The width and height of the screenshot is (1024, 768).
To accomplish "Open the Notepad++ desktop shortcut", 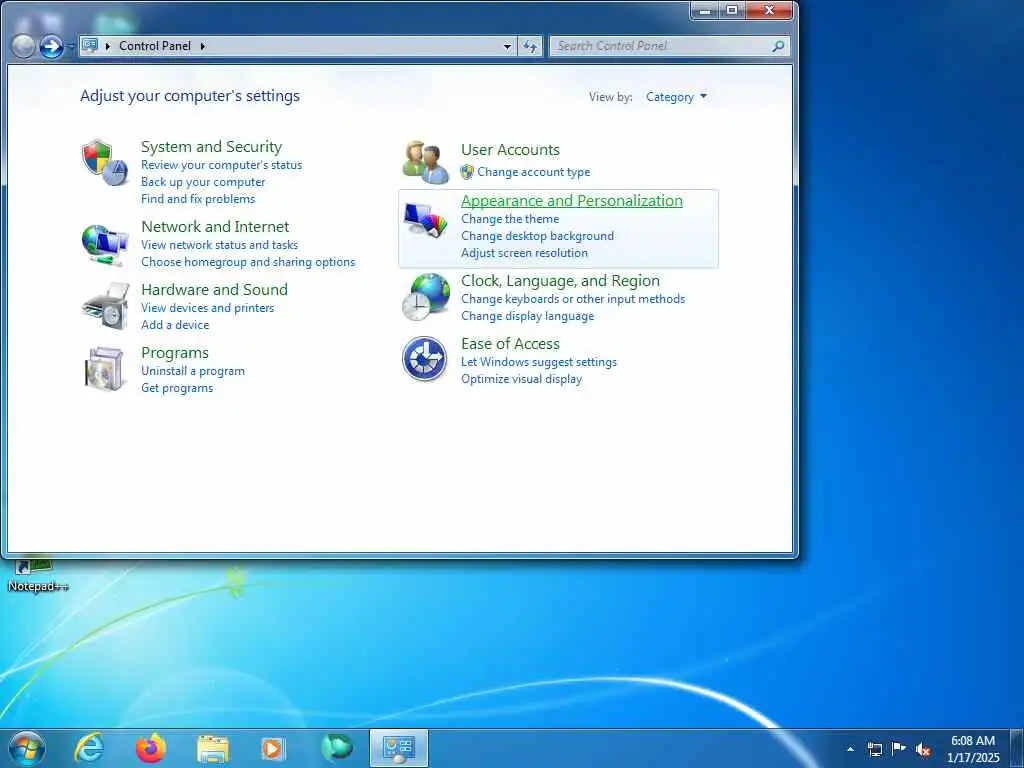I will tap(37, 575).
